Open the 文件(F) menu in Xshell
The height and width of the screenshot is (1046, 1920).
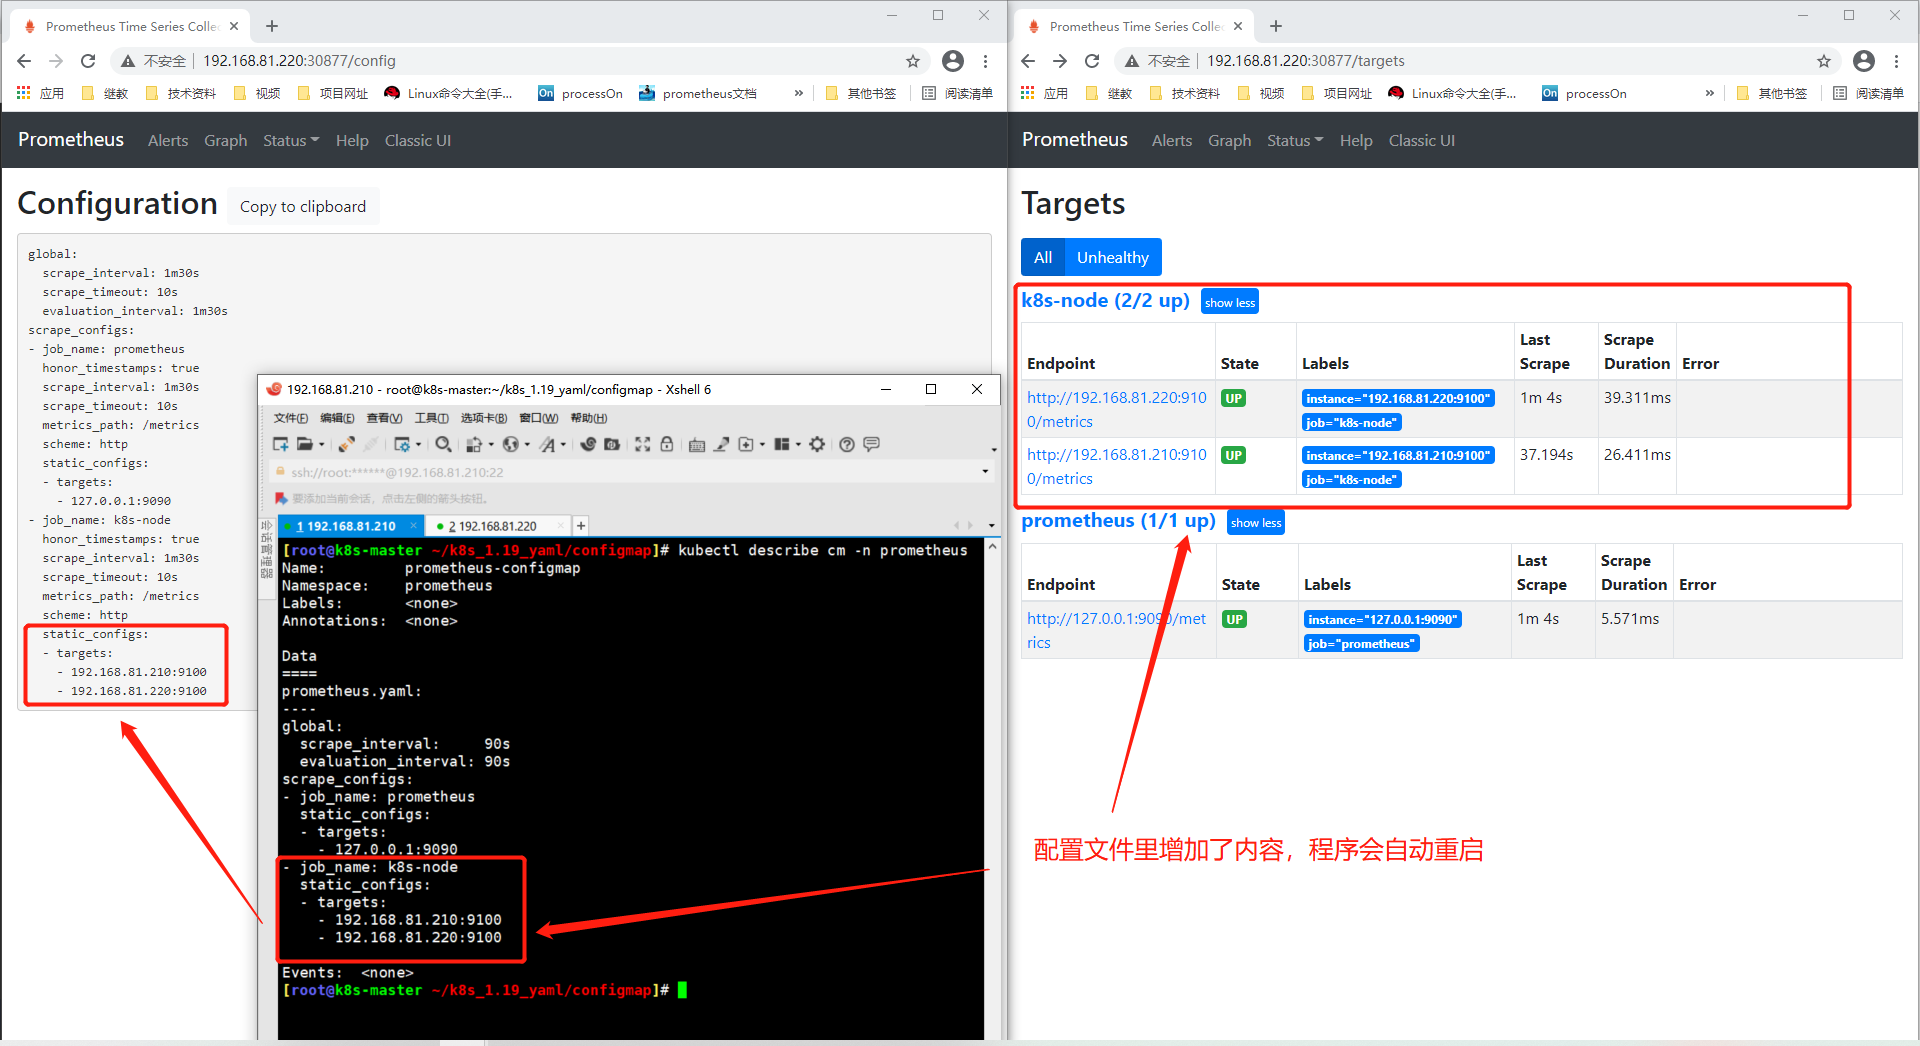[290, 418]
